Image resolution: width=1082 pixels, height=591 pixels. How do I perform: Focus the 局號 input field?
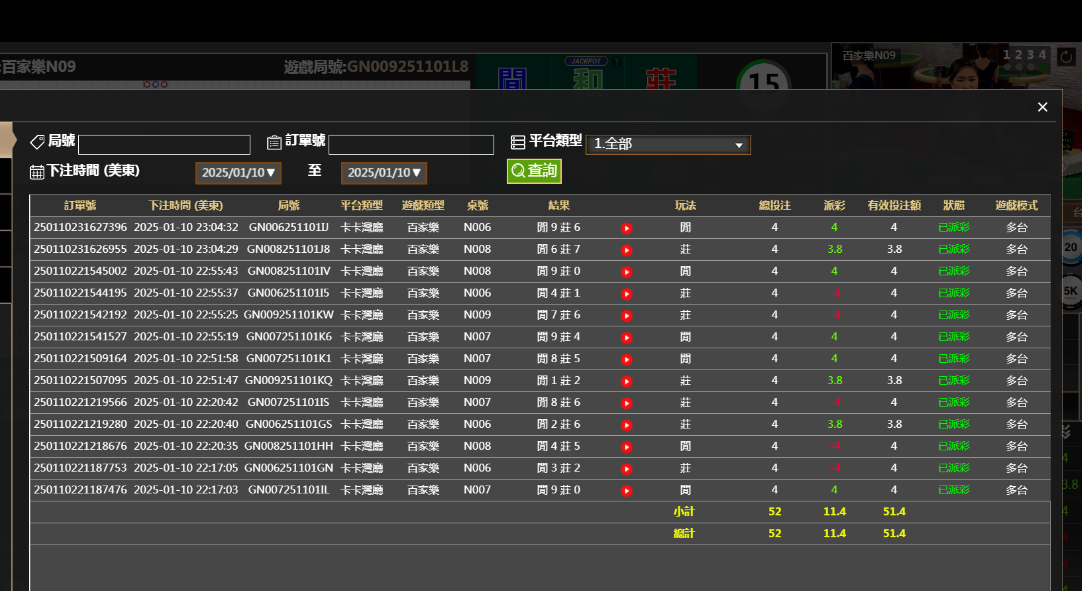click(x=164, y=145)
